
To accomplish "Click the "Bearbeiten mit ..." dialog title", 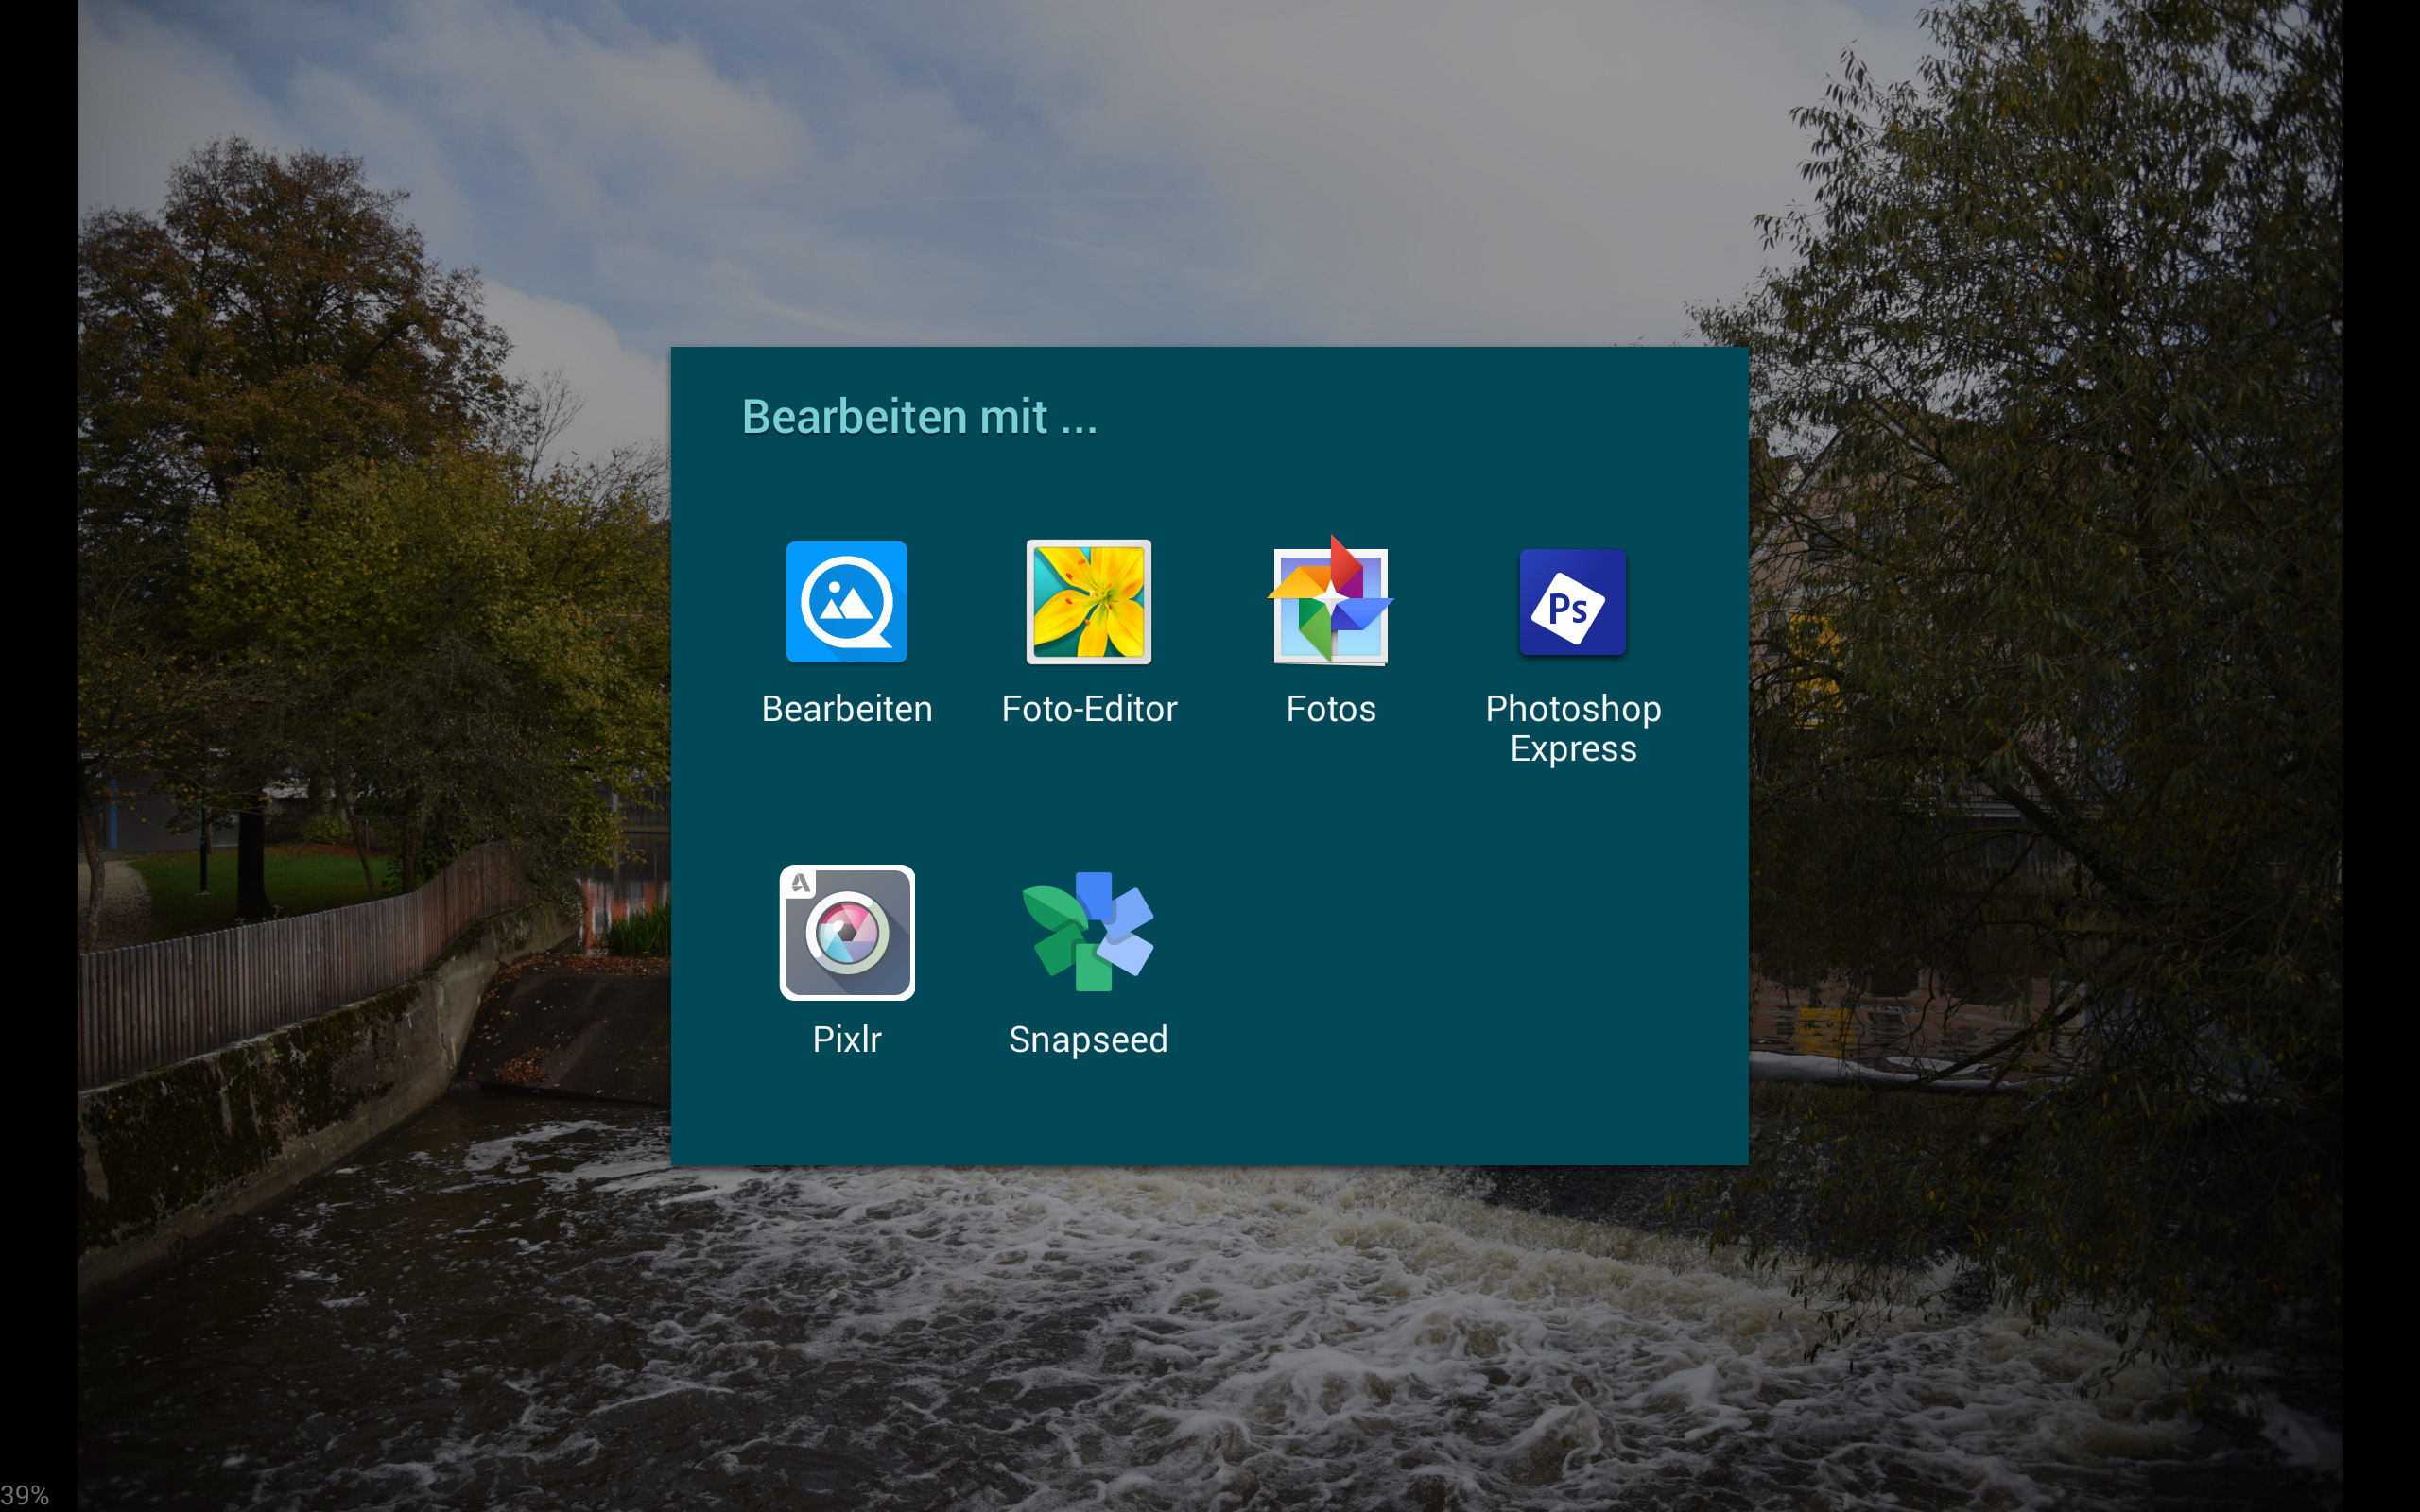I will point(919,416).
